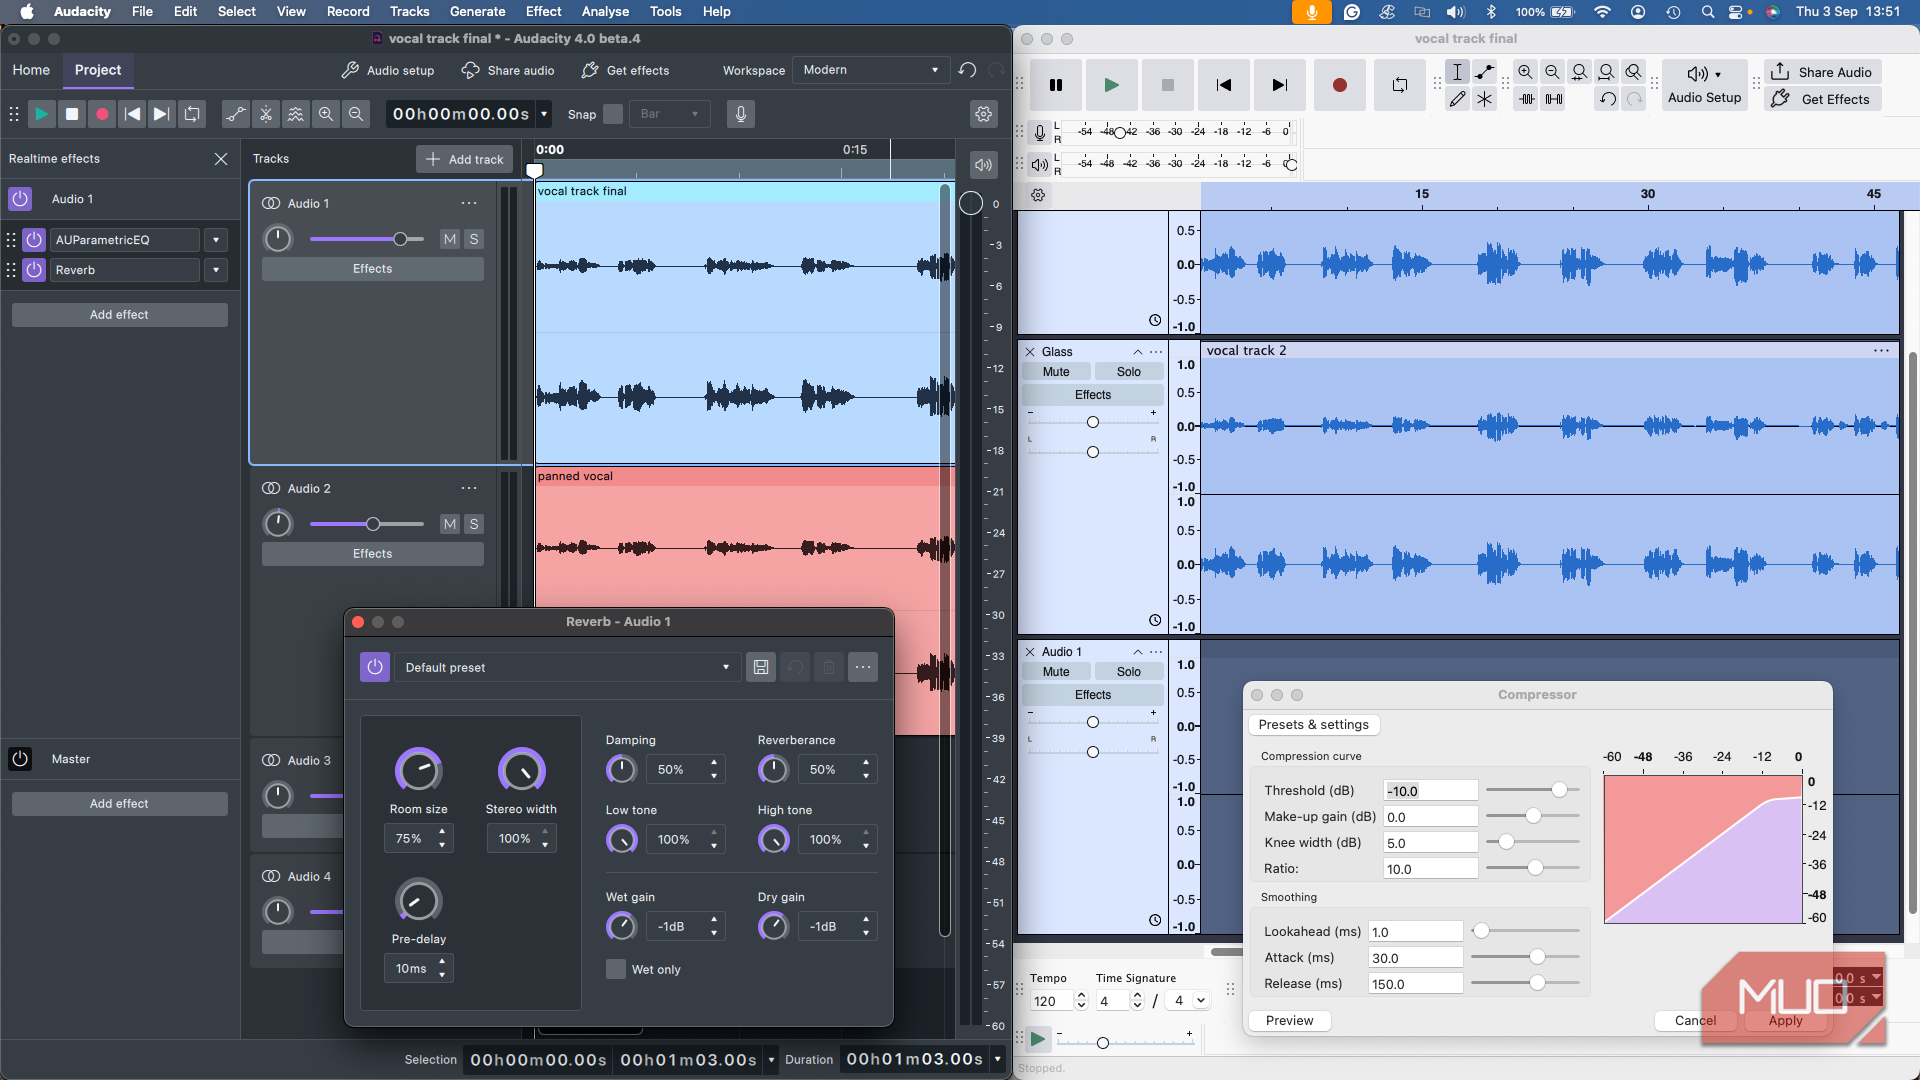This screenshot has width=1920, height=1080.
Task: Open the Effect menu in menu bar
Action: (x=543, y=12)
